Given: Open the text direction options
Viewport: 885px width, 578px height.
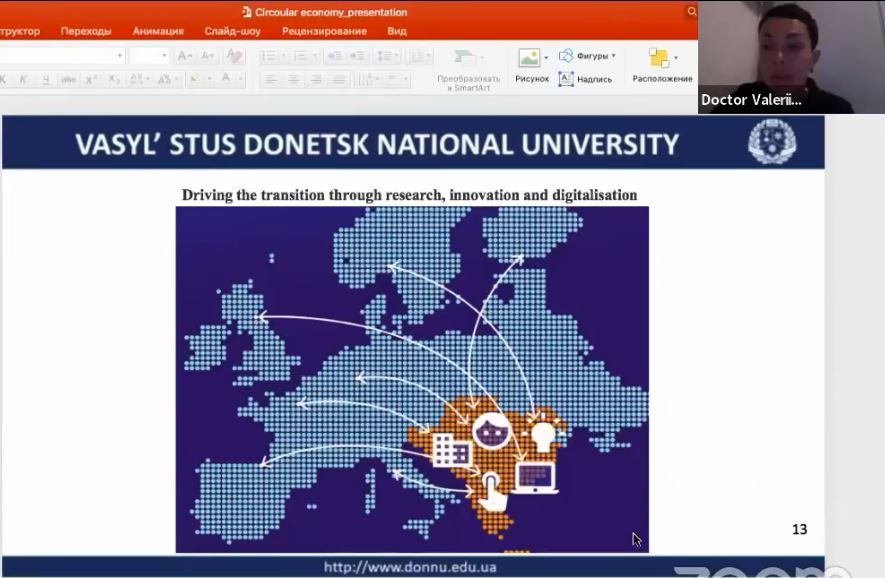Looking at the screenshot, I should (368, 79).
